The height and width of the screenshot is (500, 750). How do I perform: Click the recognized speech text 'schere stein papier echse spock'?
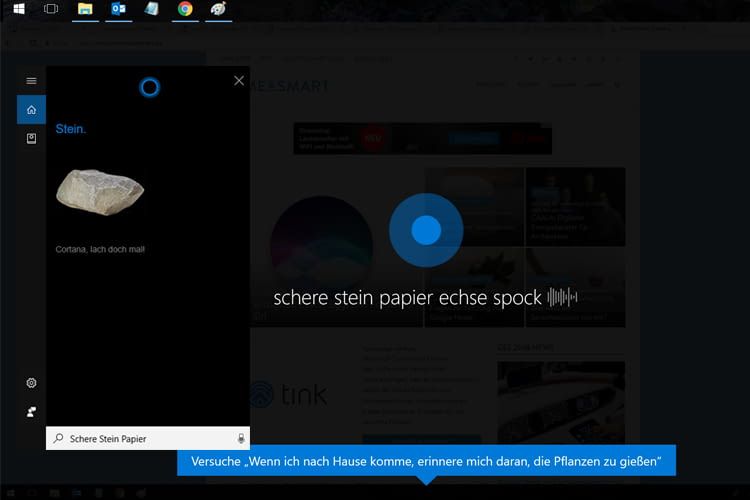[408, 298]
